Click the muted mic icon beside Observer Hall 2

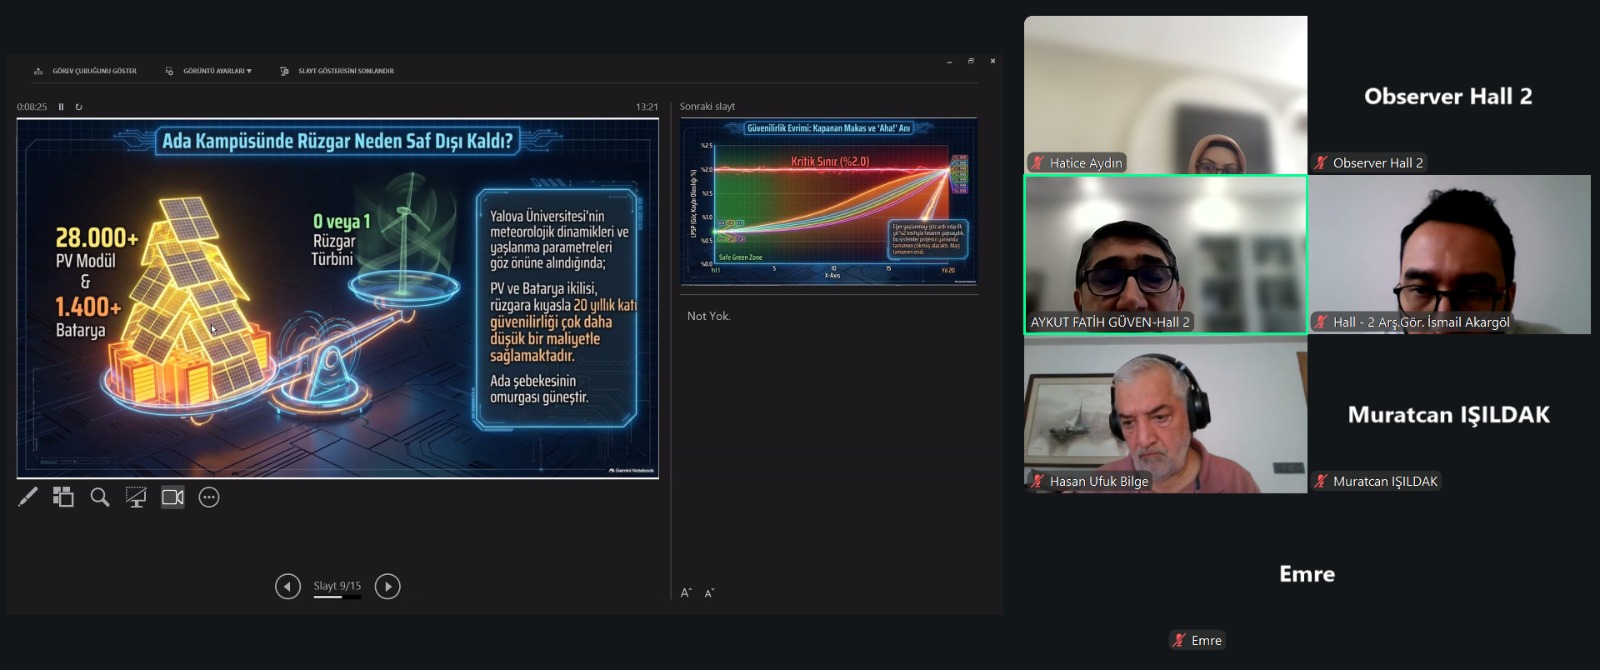tap(1321, 163)
